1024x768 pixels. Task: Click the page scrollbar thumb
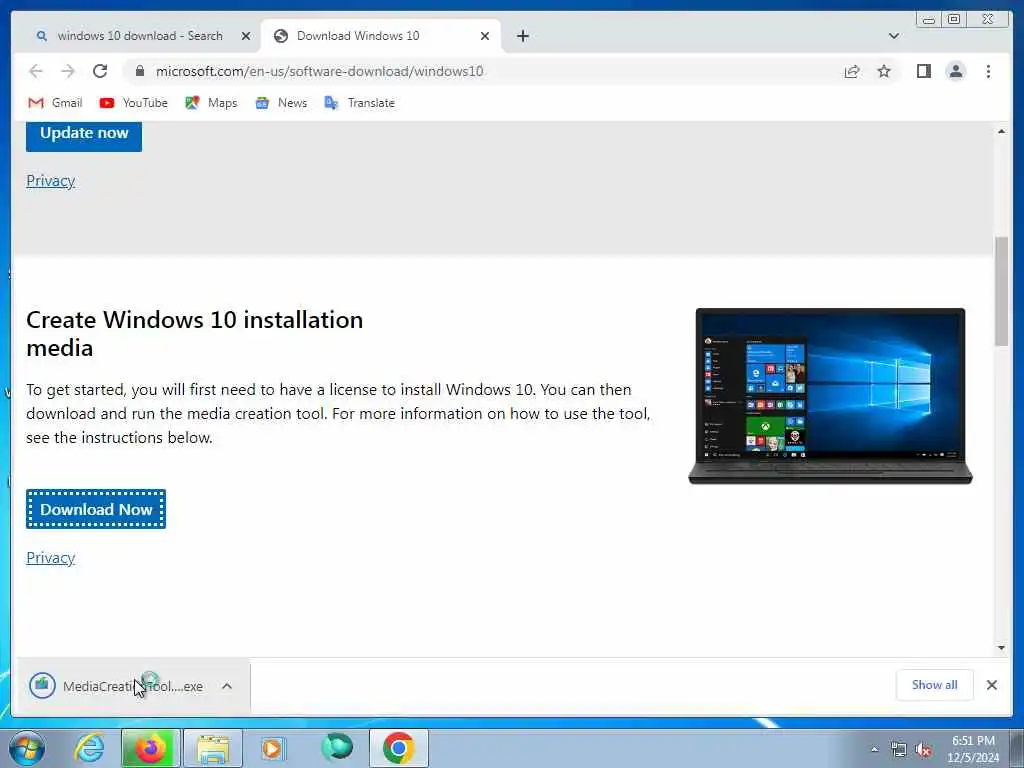coord(1001,291)
